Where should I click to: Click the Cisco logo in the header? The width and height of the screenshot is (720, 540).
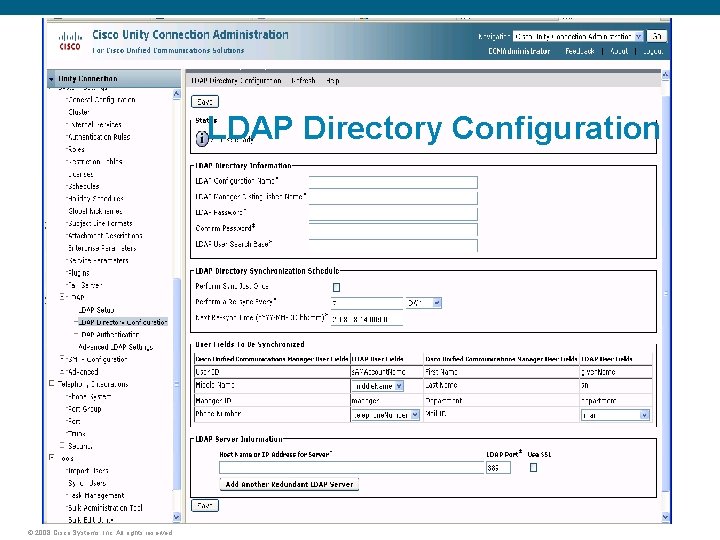(x=70, y=41)
